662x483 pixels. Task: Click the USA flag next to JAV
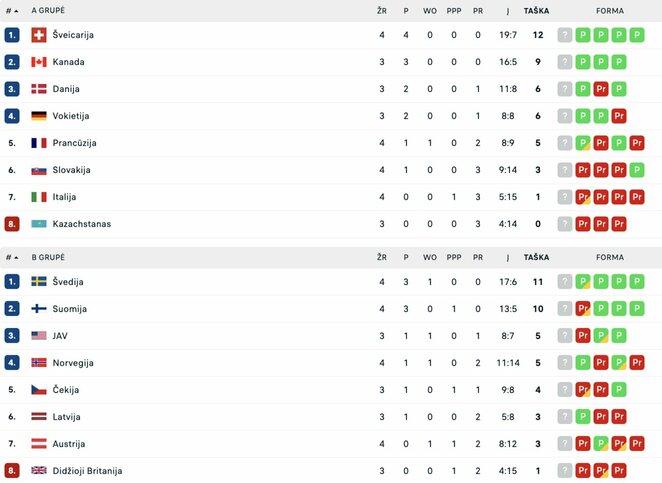point(39,336)
